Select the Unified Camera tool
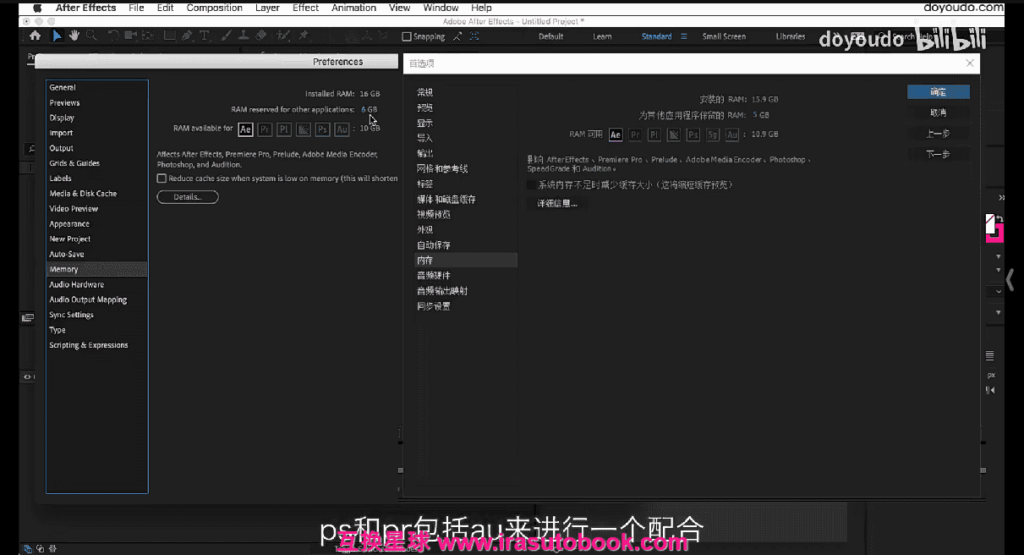This screenshot has height=555, width=1024. 131,36
